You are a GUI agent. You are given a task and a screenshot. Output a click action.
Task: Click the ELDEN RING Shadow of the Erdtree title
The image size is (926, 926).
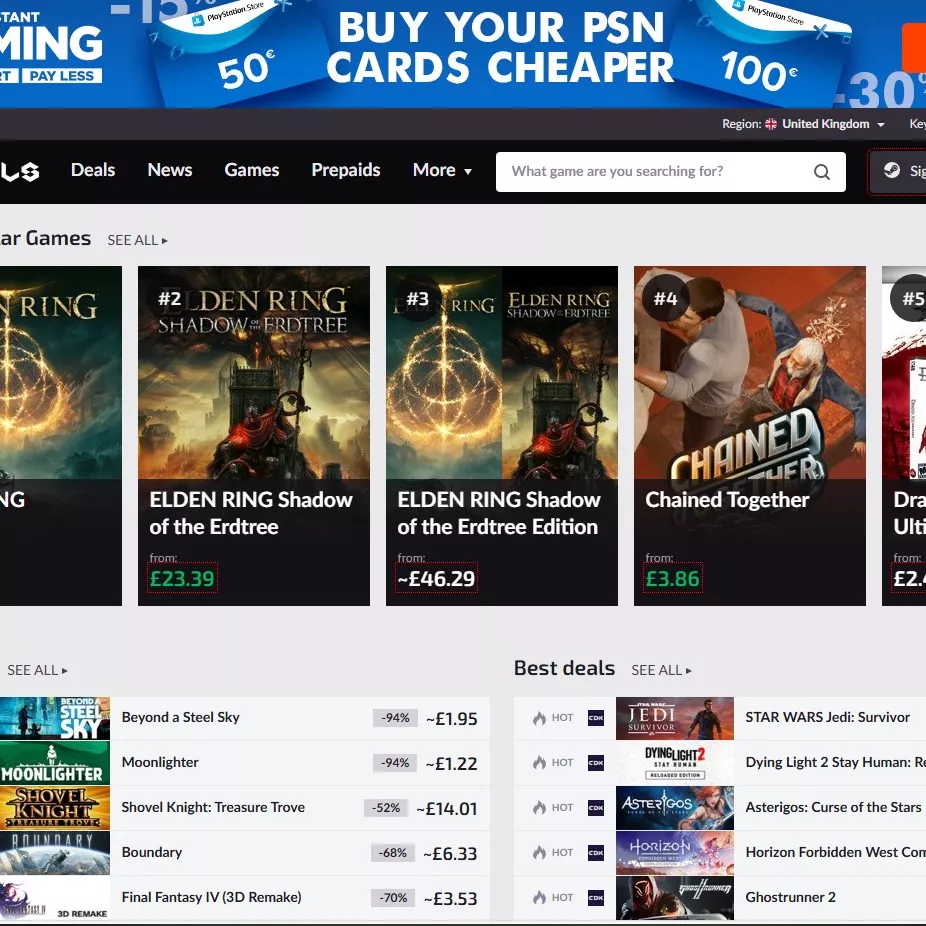point(251,513)
